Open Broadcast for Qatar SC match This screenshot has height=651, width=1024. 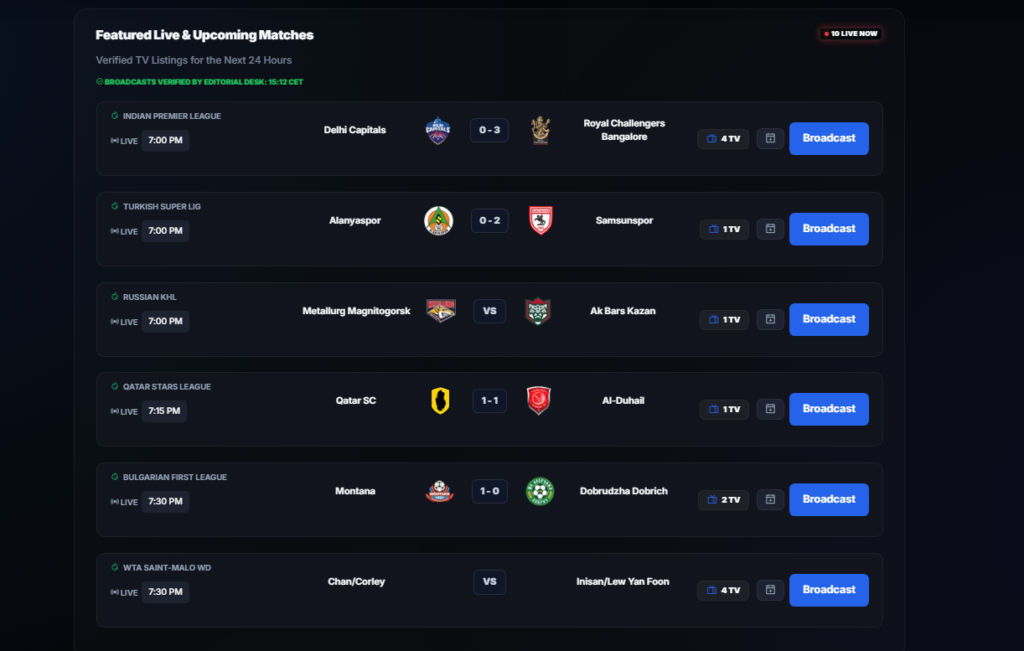pos(828,409)
